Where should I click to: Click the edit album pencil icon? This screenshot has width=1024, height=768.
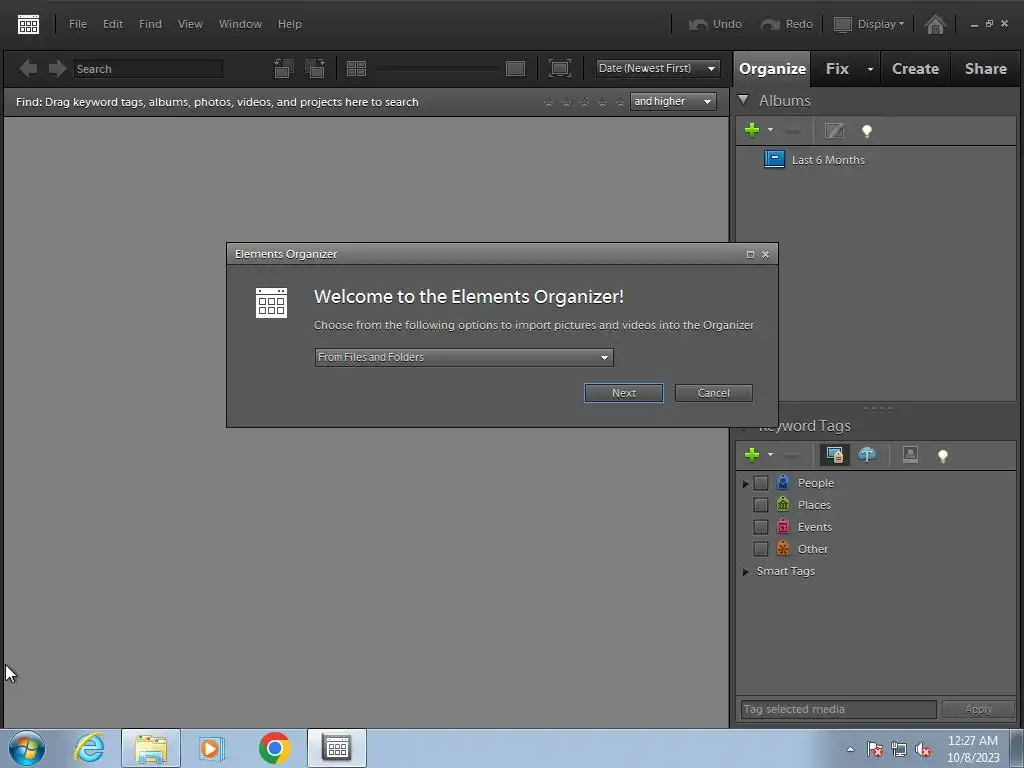point(834,131)
